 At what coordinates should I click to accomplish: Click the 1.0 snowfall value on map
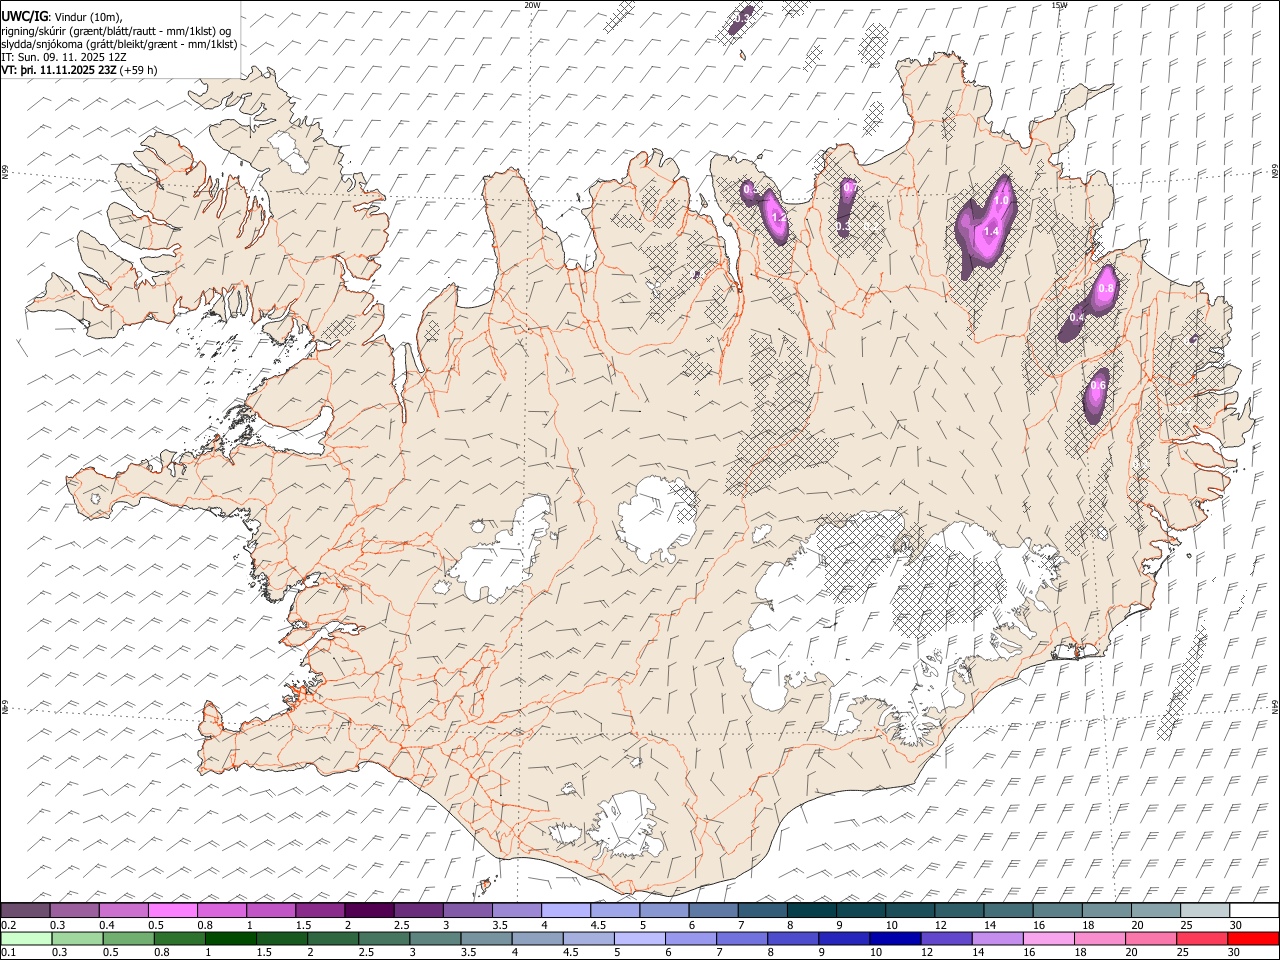coord(1000,201)
